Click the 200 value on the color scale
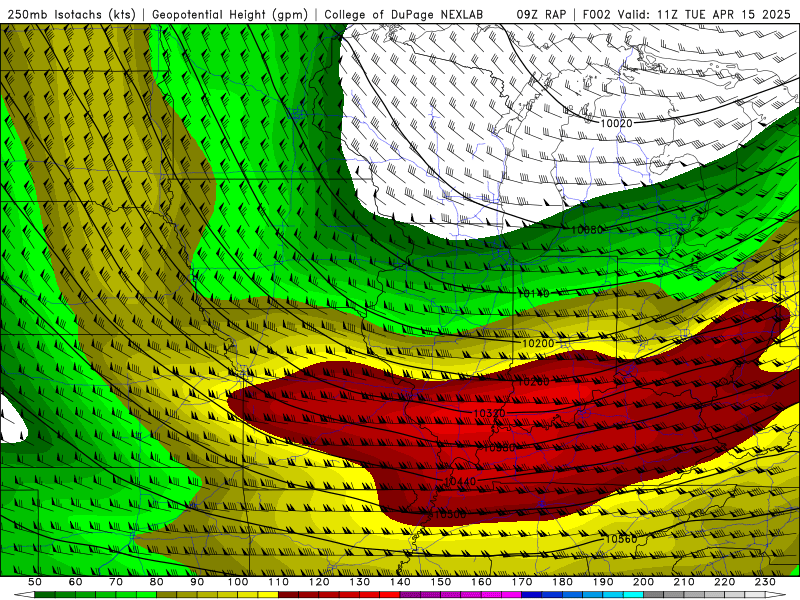 click(643, 582)
